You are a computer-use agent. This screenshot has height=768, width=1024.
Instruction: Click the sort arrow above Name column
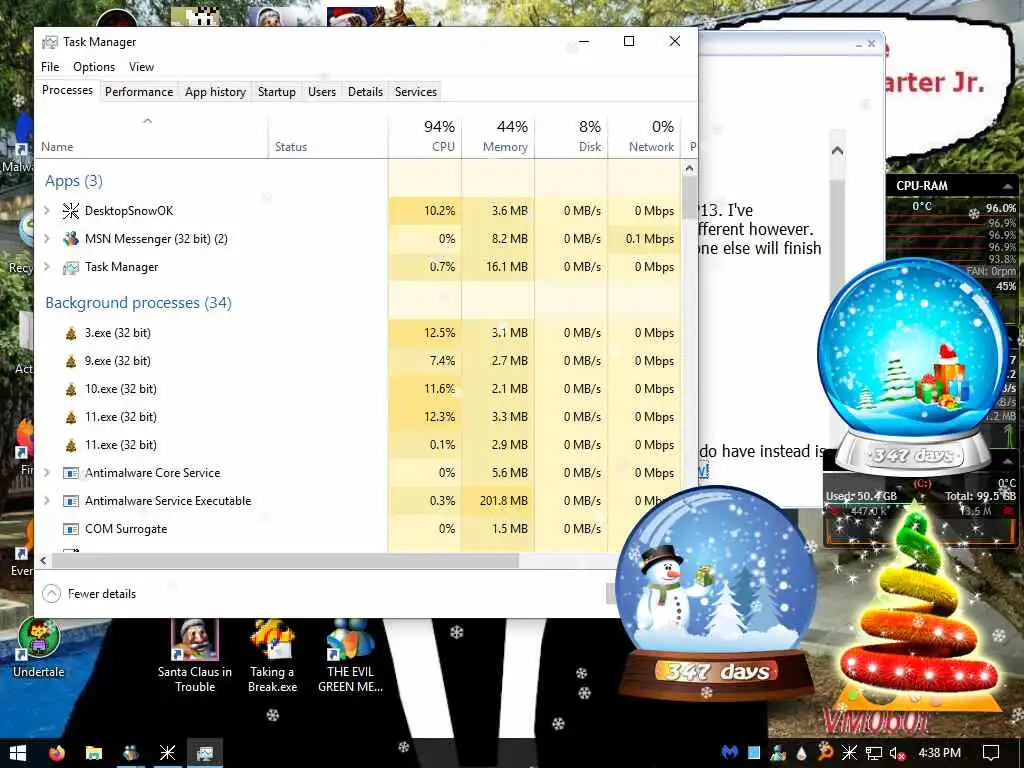(x=148, y=121)
